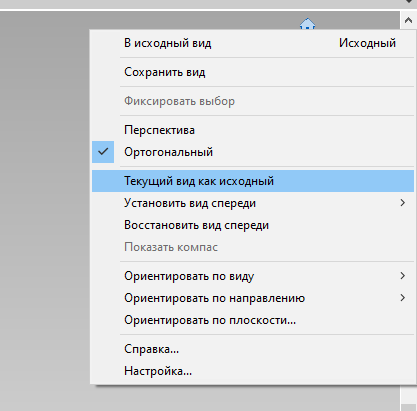Expand arrow next to 'Установить вид спереди'
Screen dimensions: 417x411
tap(403, 203)
